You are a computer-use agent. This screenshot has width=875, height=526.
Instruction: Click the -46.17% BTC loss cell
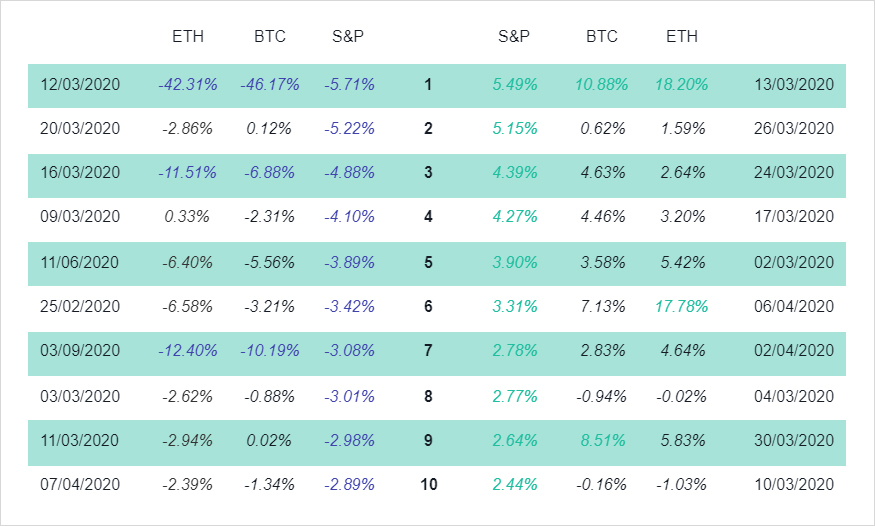[270, 85]
